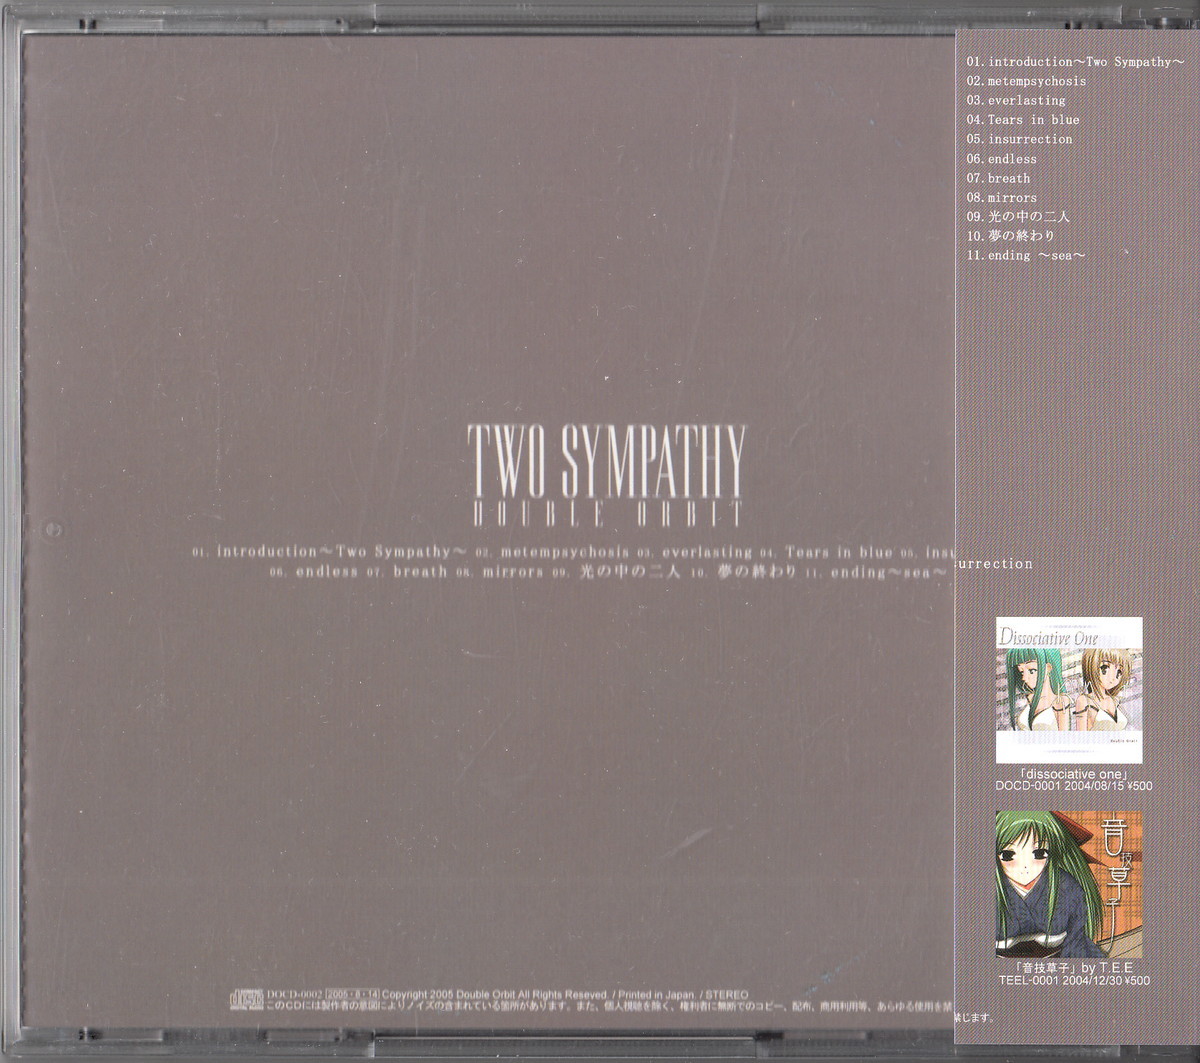The width and height of the screenshot is (1200, 1063).
Task: Click 'everlasting' in the center track line
Action: pyautogui.click(x=706, y=551)
